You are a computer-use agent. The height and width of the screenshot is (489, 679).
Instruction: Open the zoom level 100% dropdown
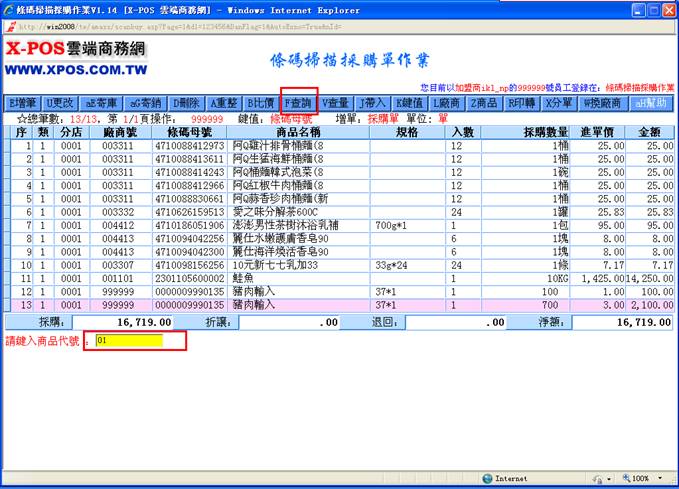[640, 479]
